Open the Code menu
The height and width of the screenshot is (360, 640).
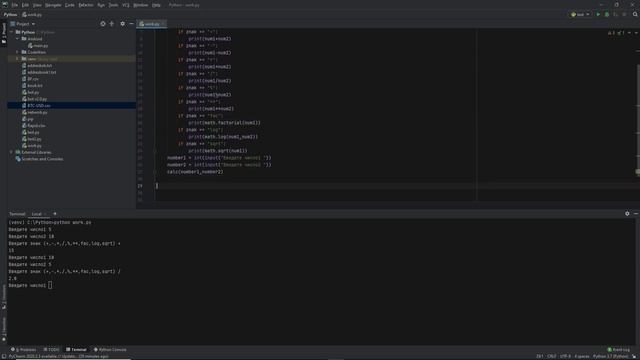coord(70,5)
